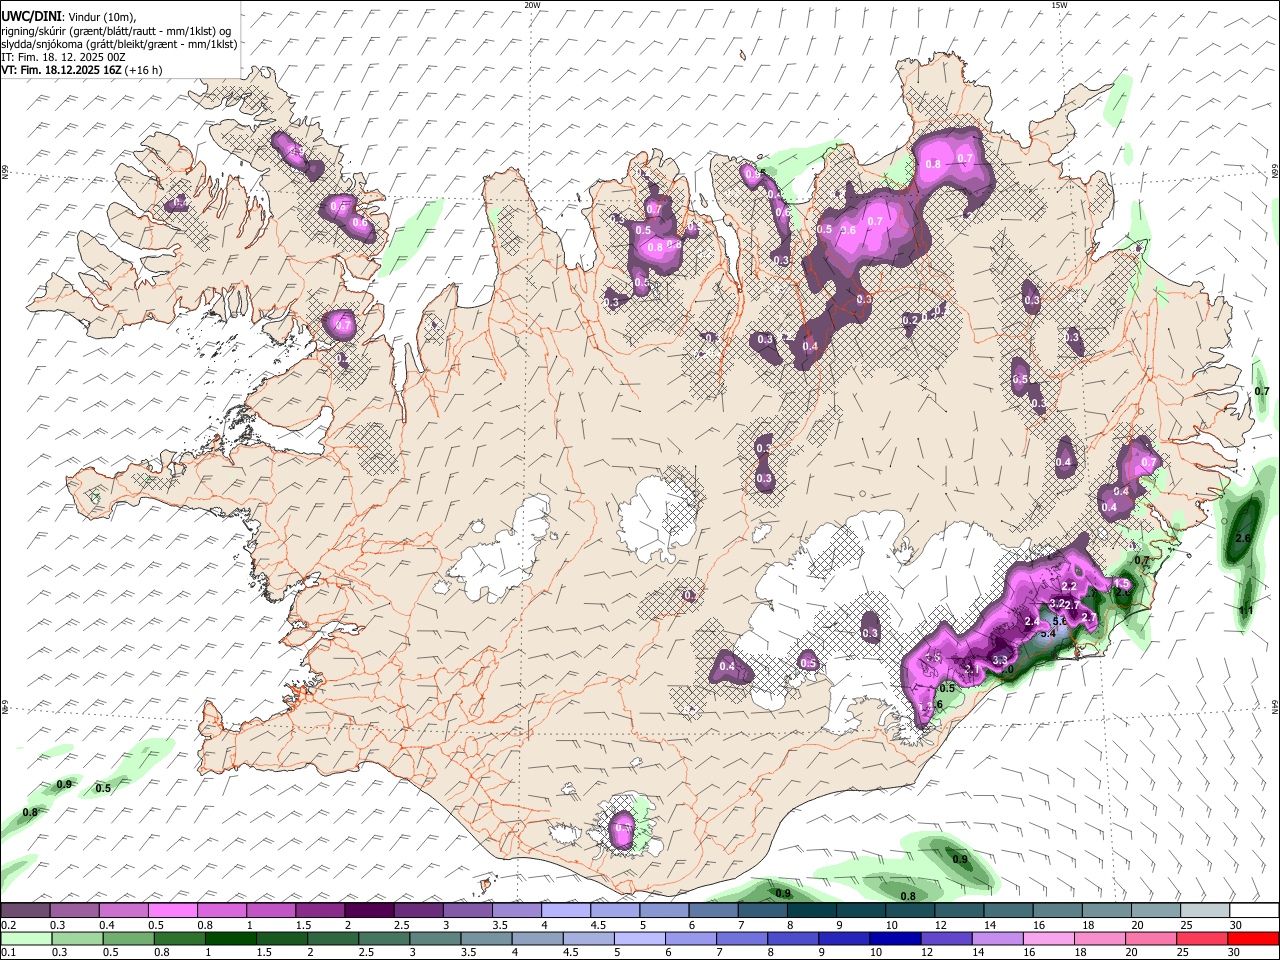
Task: Select the 20 swatch in the lower rain scale
Action: [1151, 939]
